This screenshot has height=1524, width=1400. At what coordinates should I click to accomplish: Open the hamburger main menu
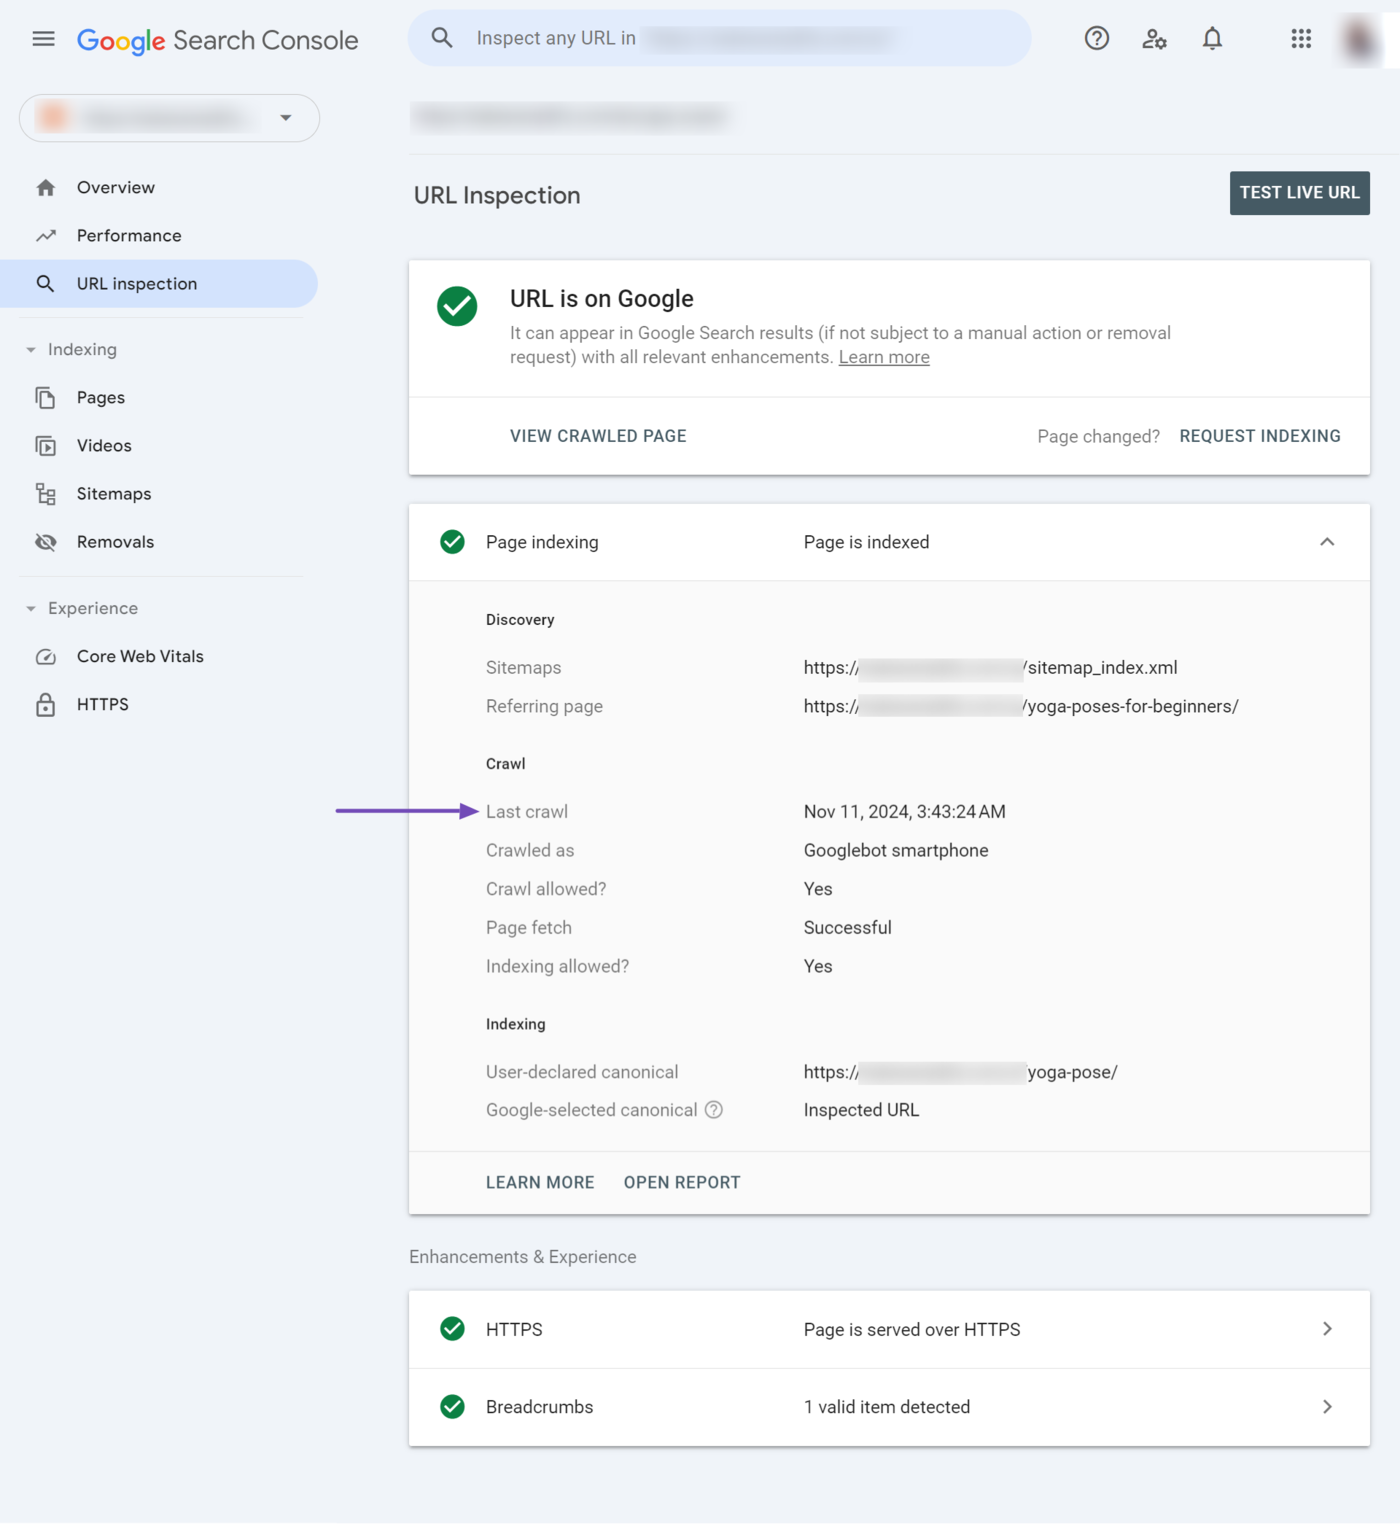point(43,39)
